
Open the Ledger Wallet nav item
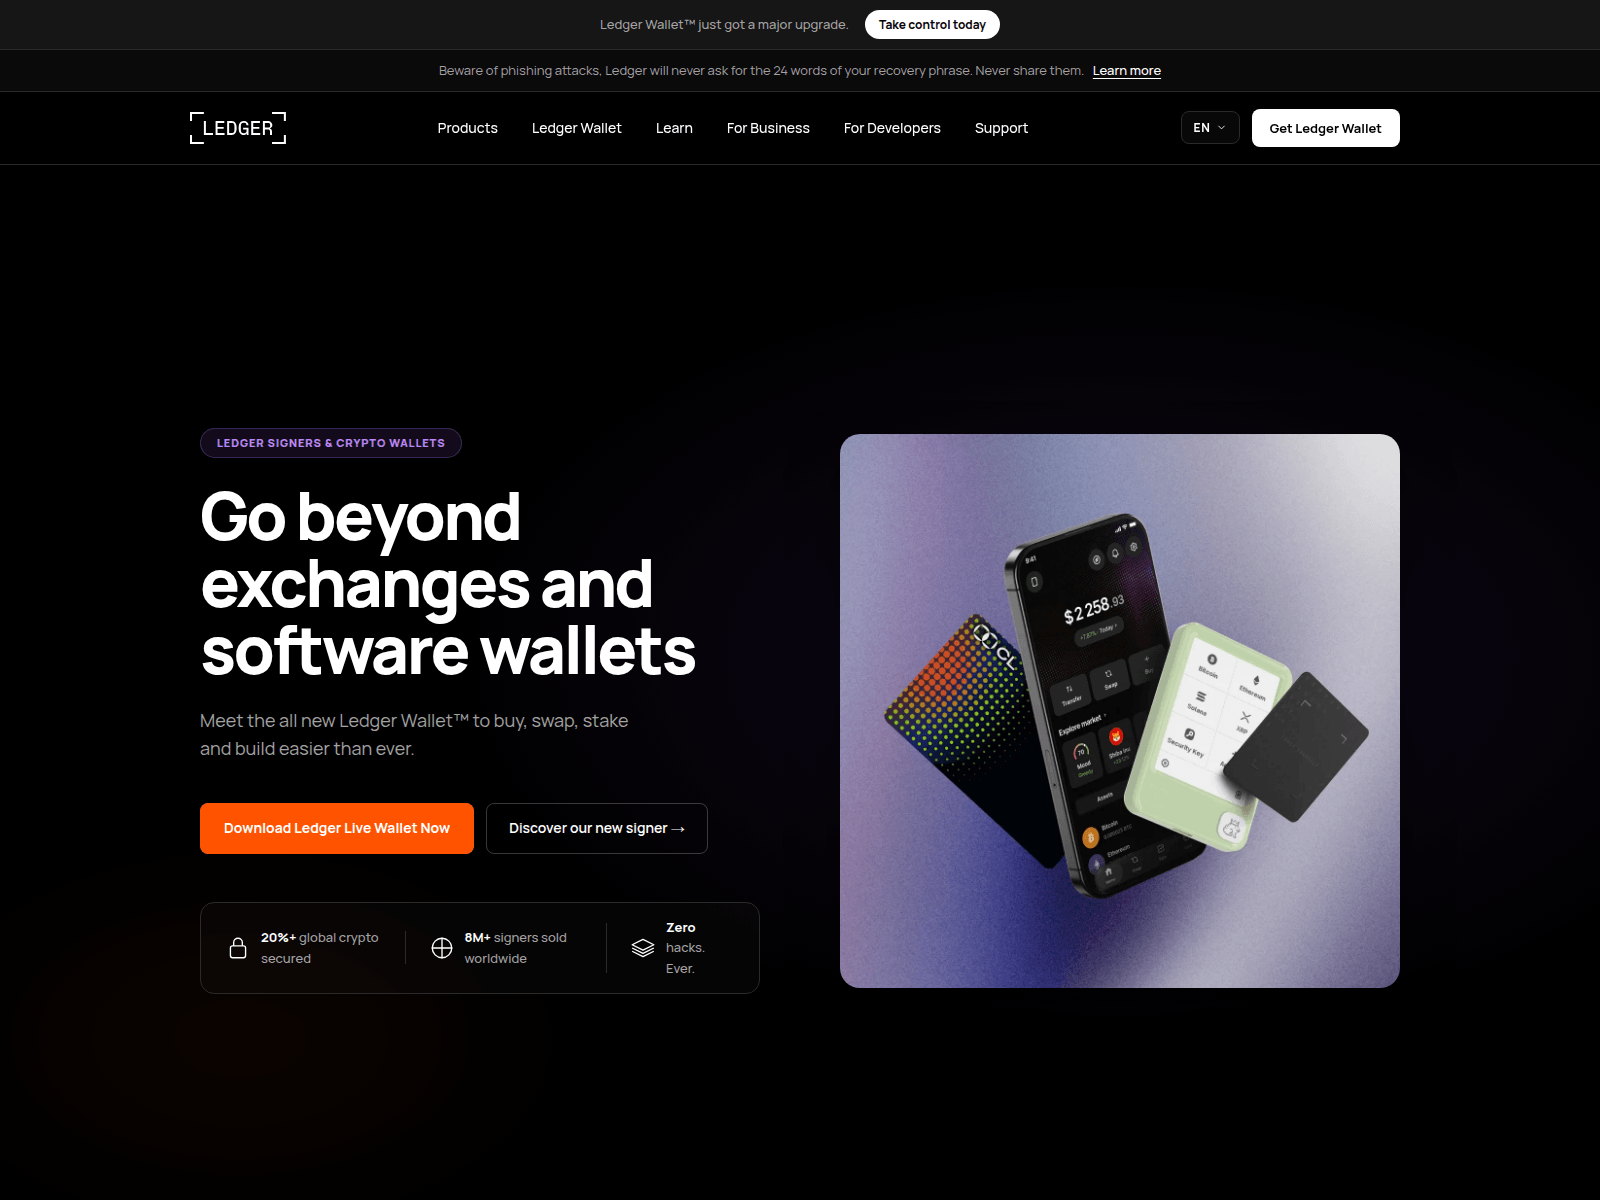coord(576,128)
